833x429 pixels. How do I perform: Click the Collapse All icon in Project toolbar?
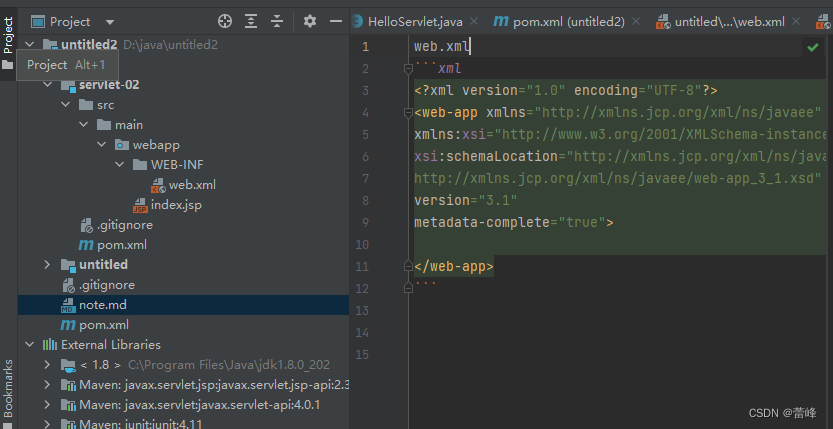277,21
